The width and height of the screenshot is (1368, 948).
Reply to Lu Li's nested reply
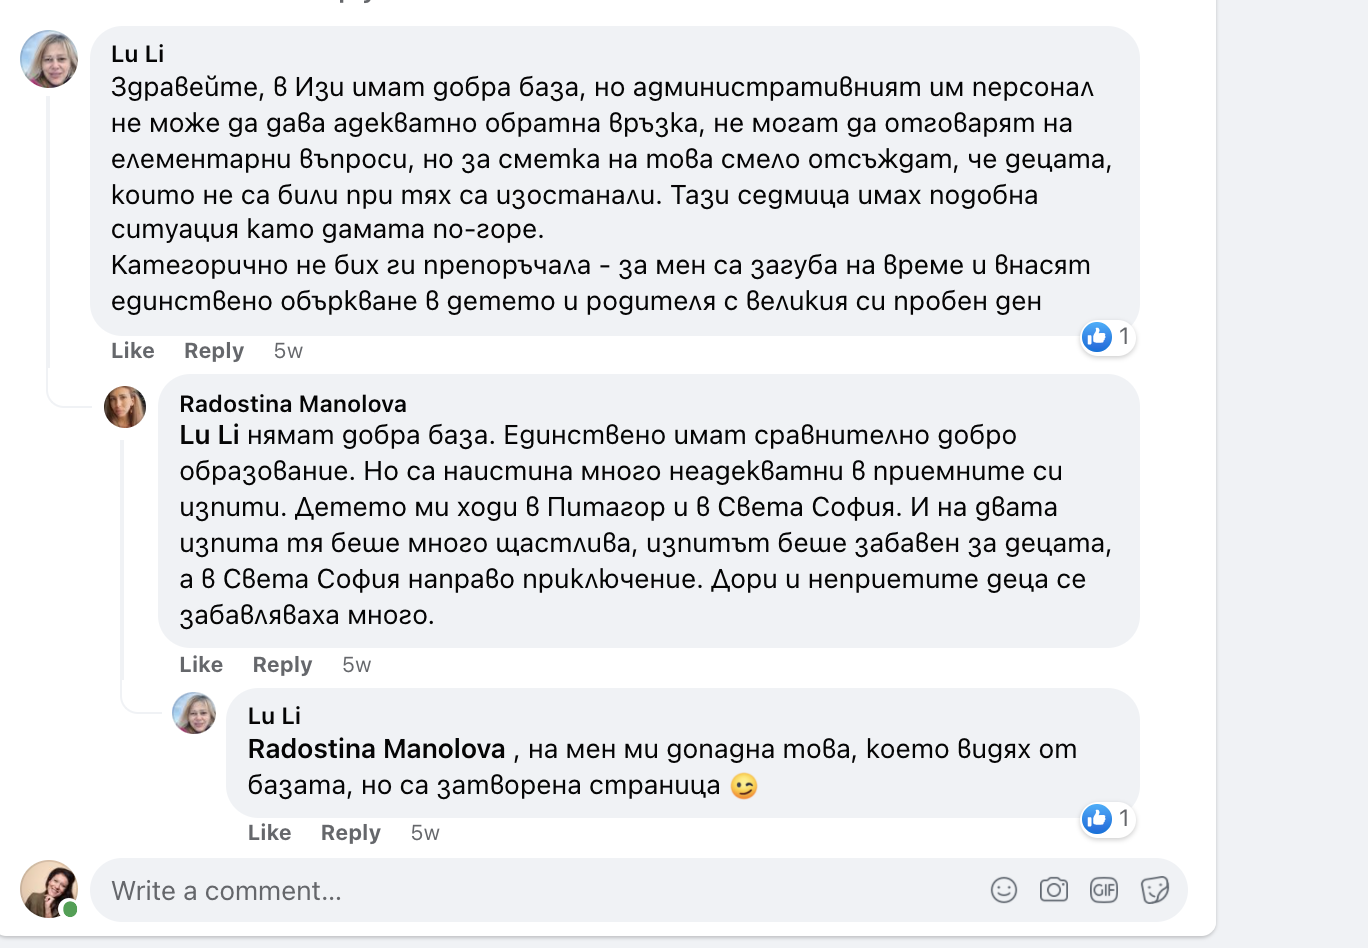350,833
